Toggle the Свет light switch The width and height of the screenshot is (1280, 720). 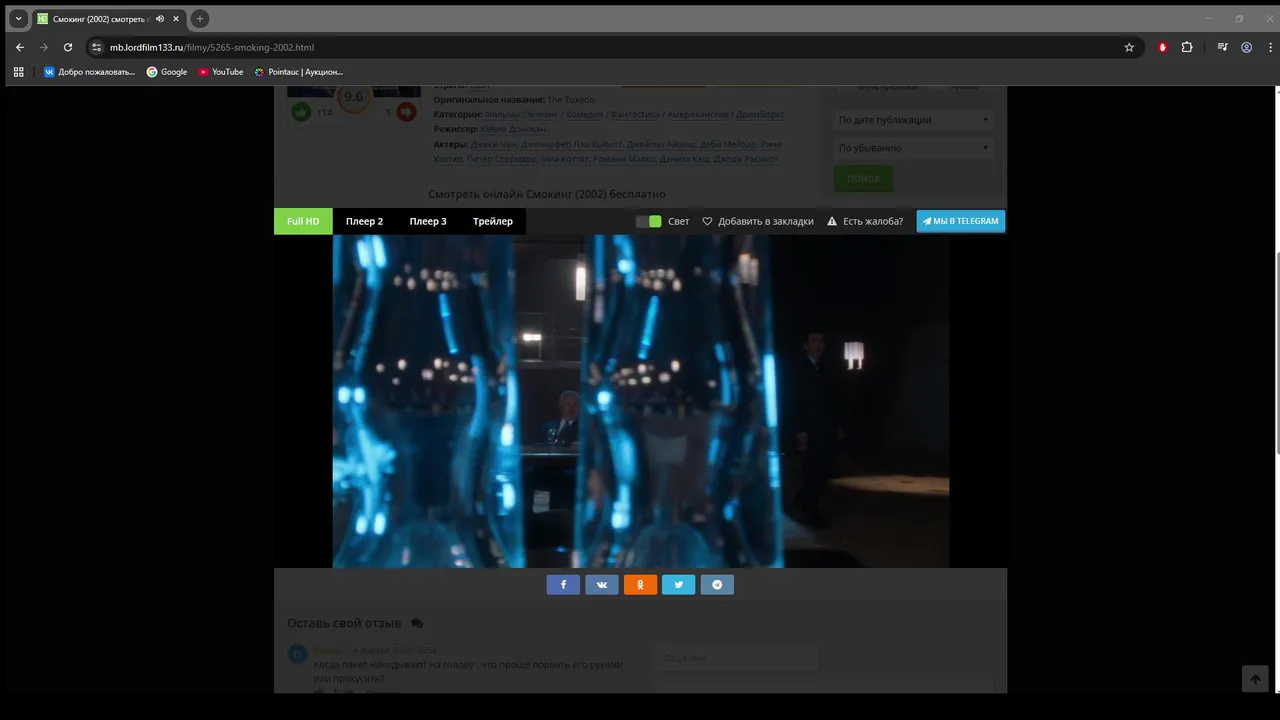649,221
